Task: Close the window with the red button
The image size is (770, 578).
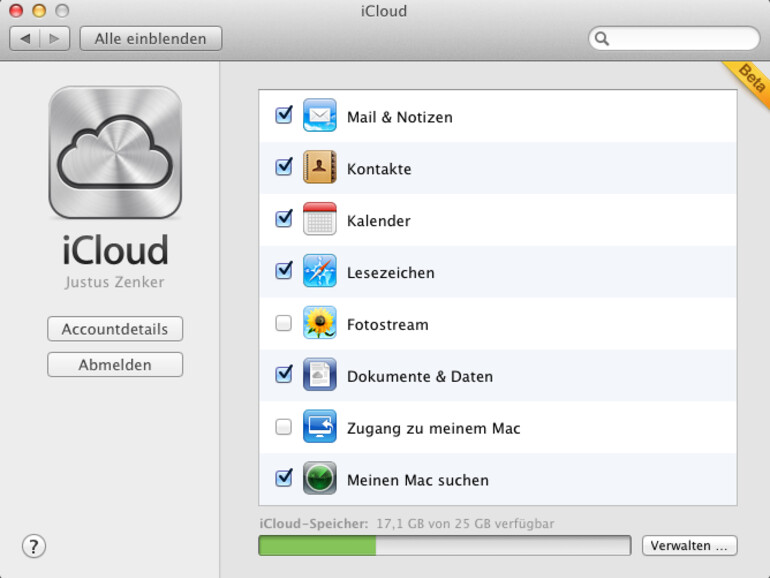Action: [16, 10]
